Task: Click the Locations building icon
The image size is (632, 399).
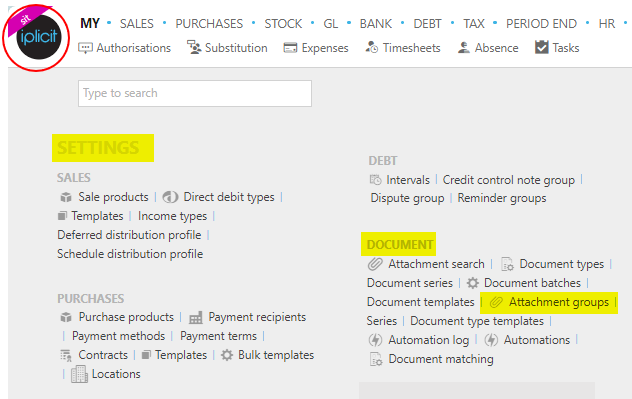Action: click(79, 374)
